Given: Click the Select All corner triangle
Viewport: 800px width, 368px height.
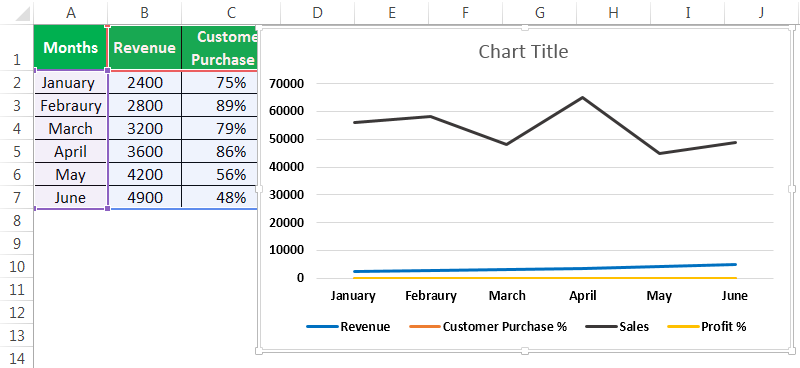Looking at the screenshot, I should (x=23, y=14).
